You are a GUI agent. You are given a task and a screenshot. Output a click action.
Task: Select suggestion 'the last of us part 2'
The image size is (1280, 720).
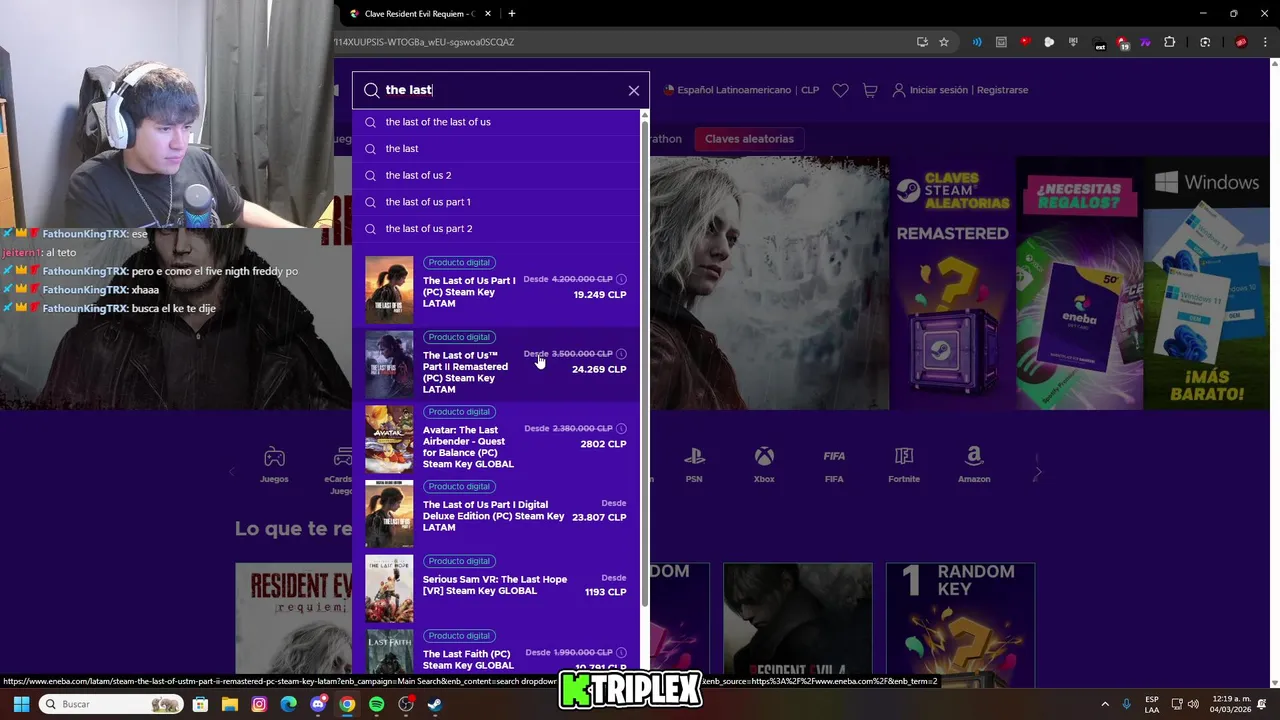point(496,229)
